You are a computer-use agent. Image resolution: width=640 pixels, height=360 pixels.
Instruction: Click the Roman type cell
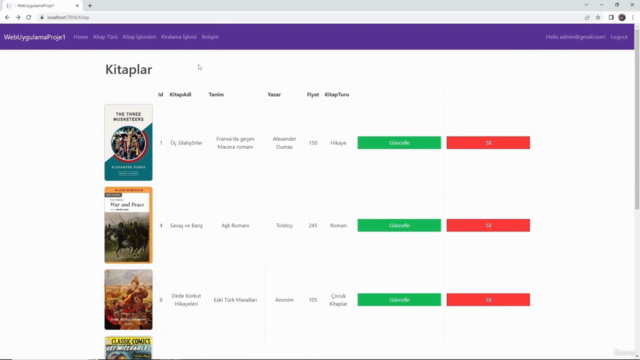click(x=338, y=225)
